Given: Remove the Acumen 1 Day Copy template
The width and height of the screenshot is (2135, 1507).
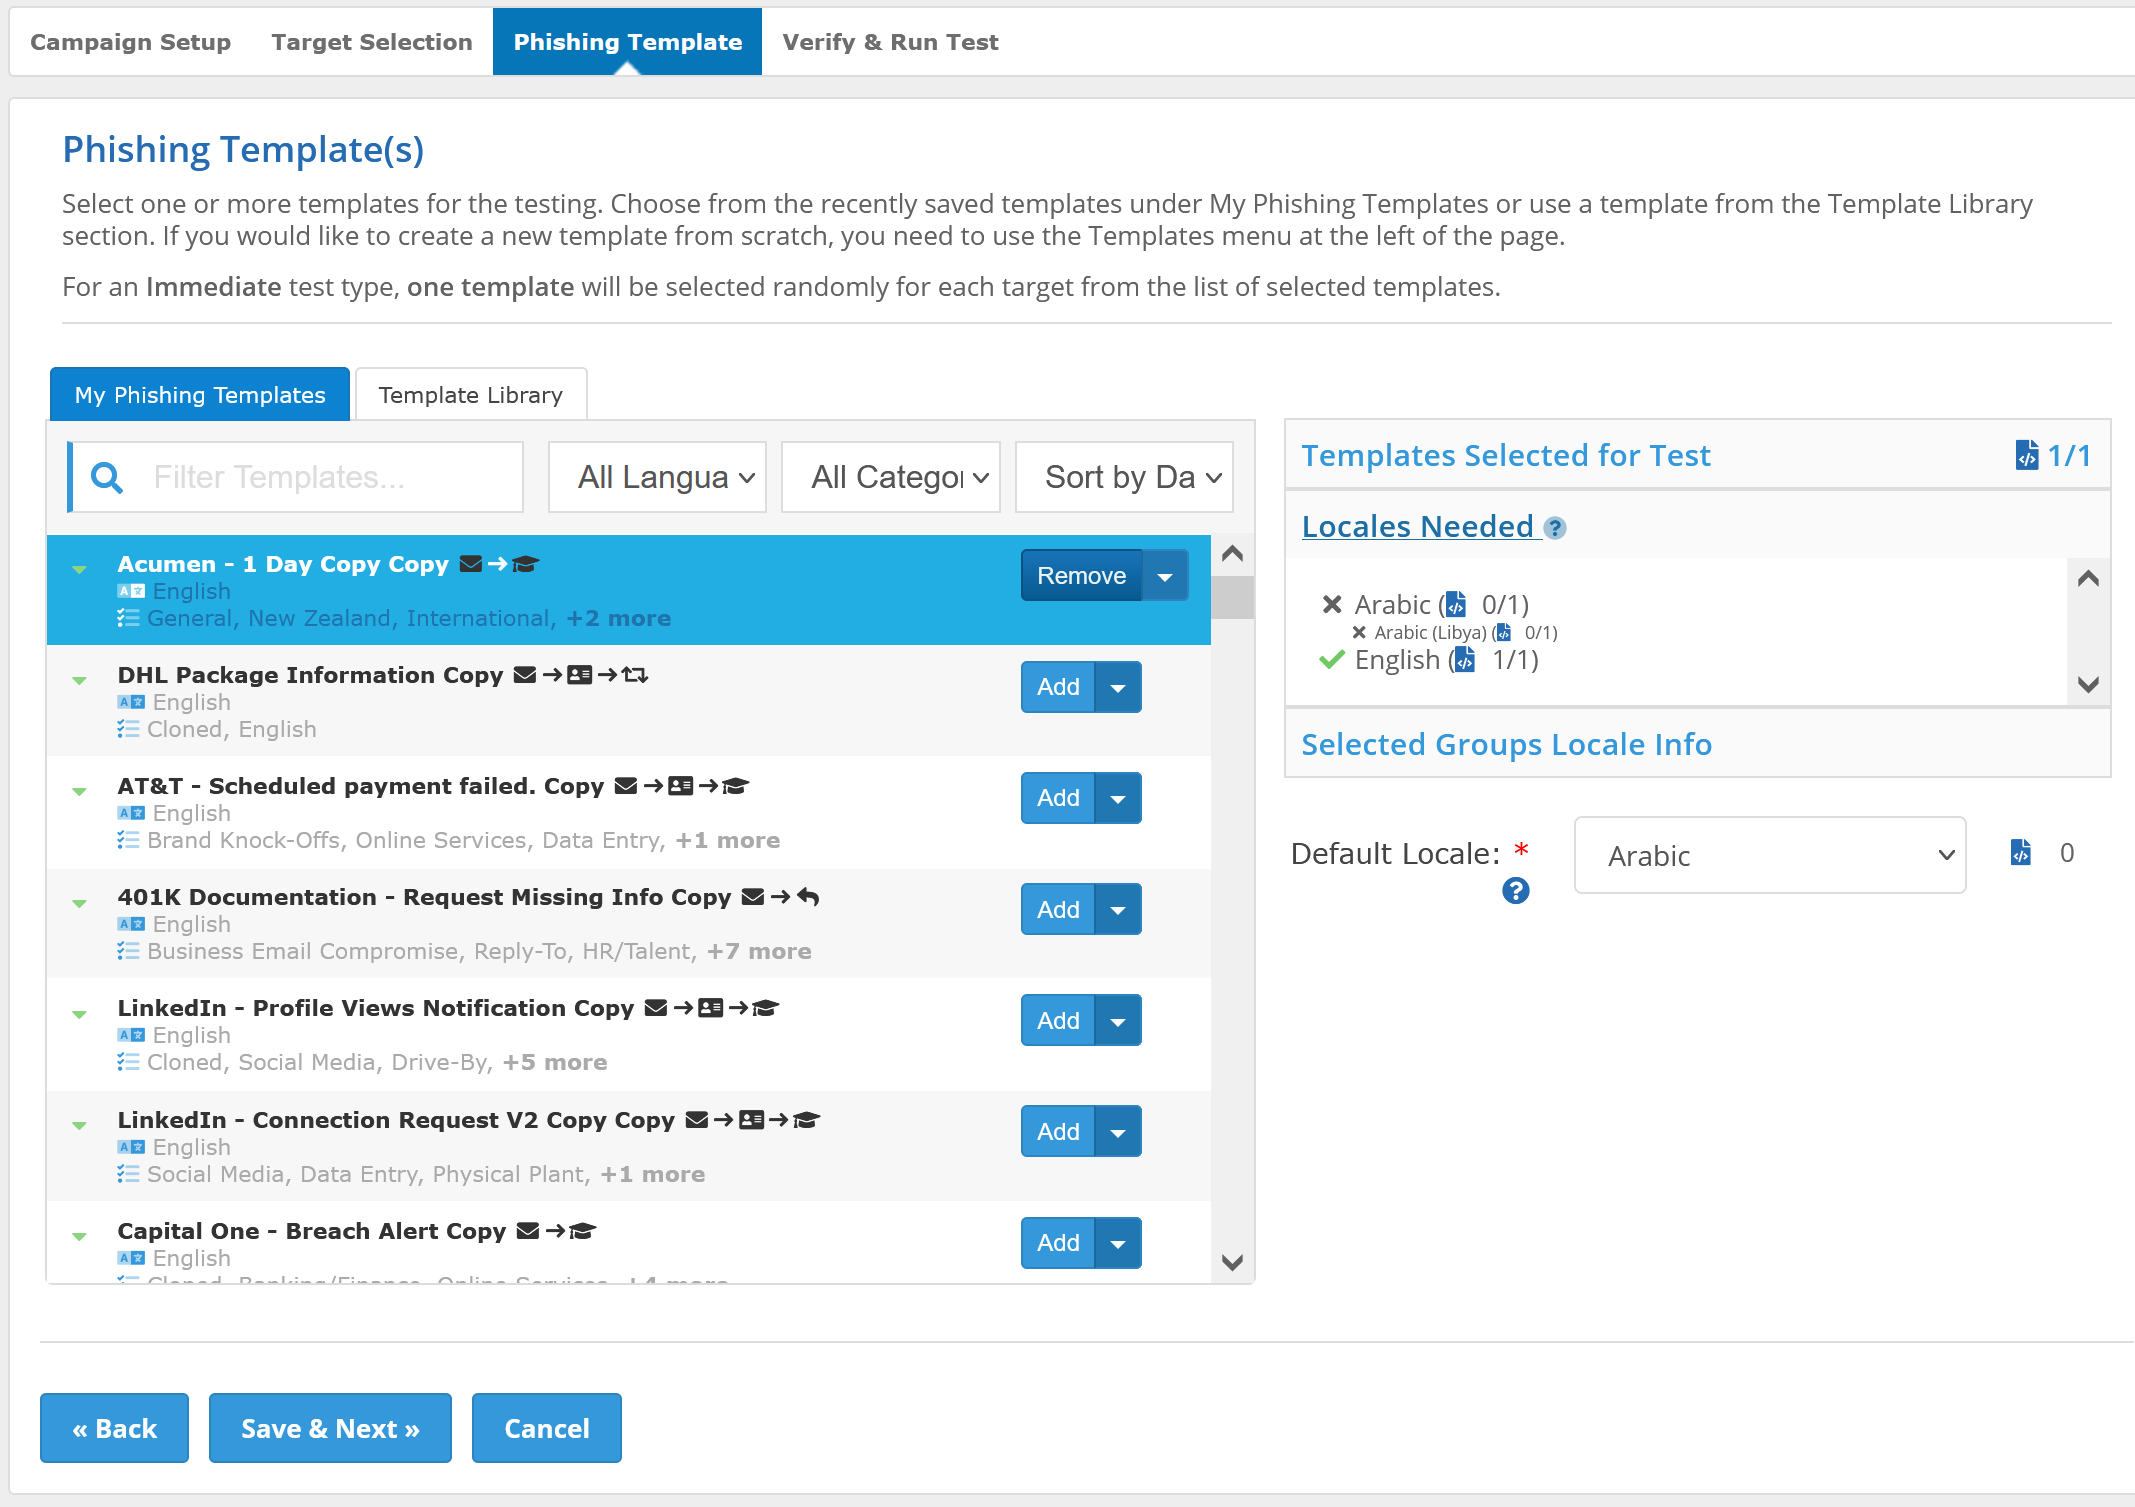Looking at the screenshot, I should point(1081,576).
